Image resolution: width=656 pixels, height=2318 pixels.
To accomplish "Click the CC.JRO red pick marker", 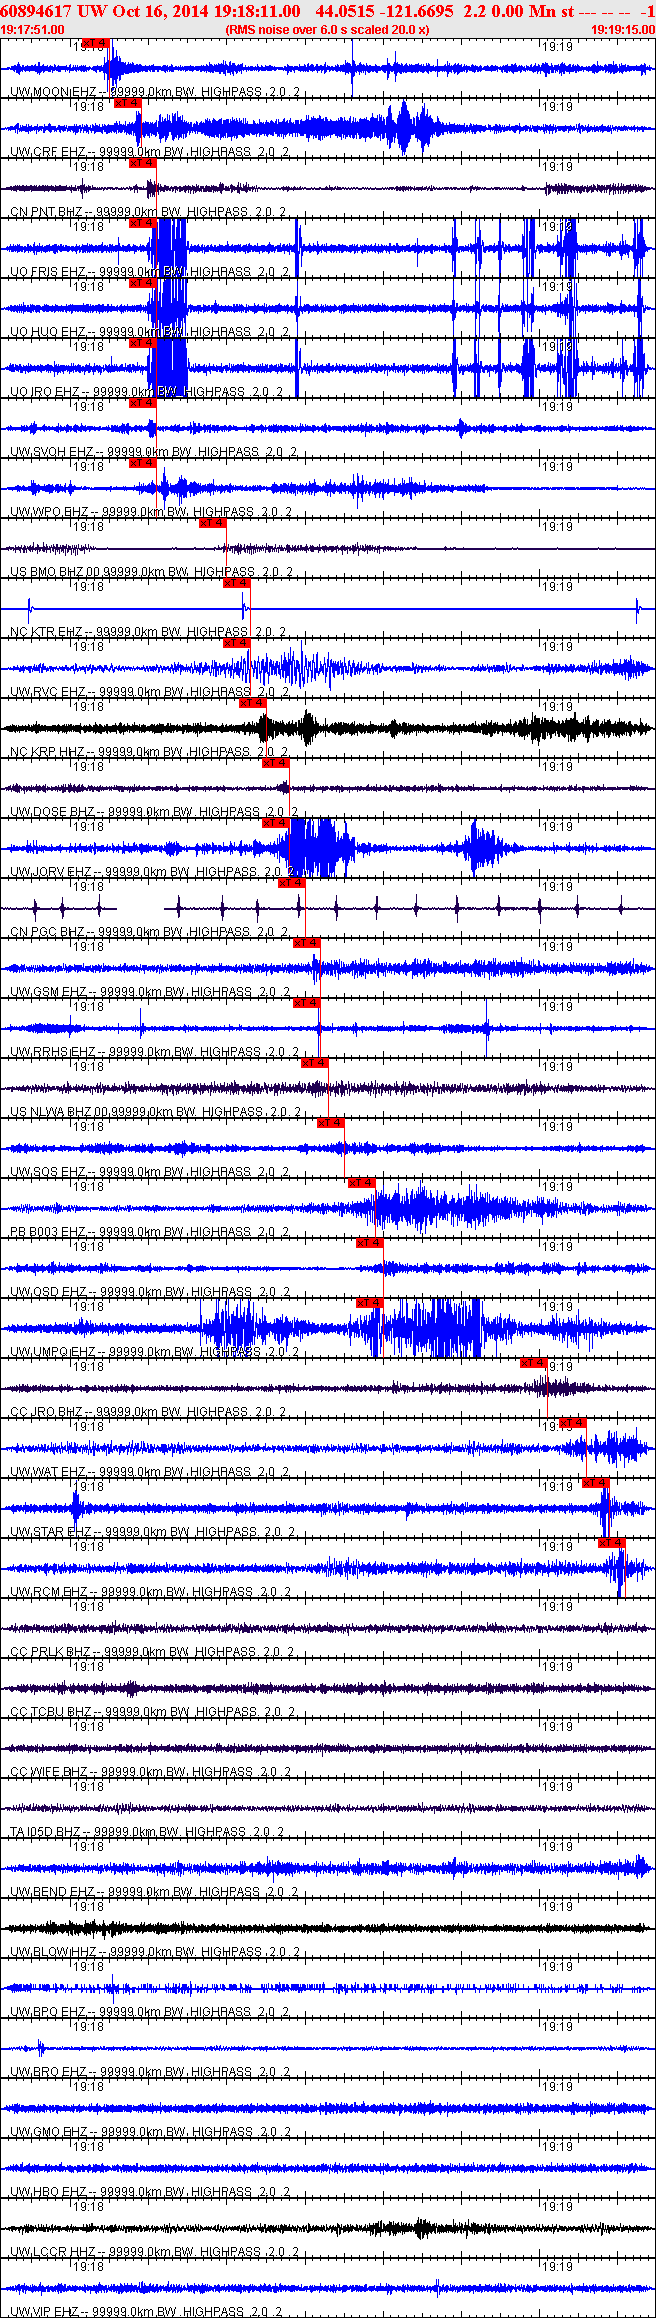I will click(533, 1363).
